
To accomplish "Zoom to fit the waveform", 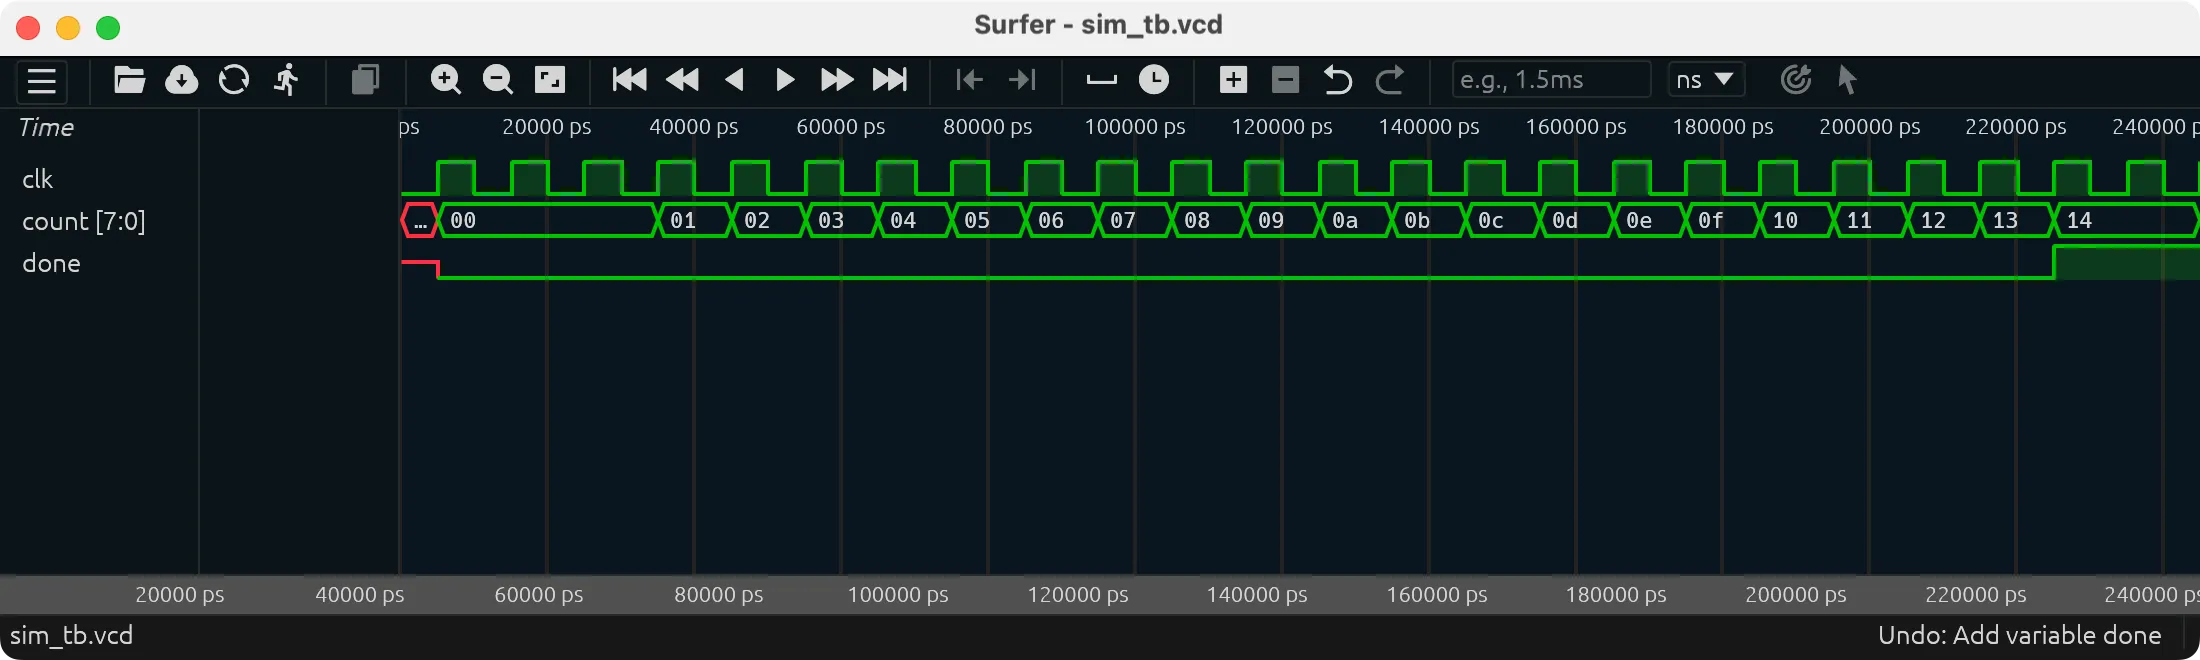I will pos(550,80).
